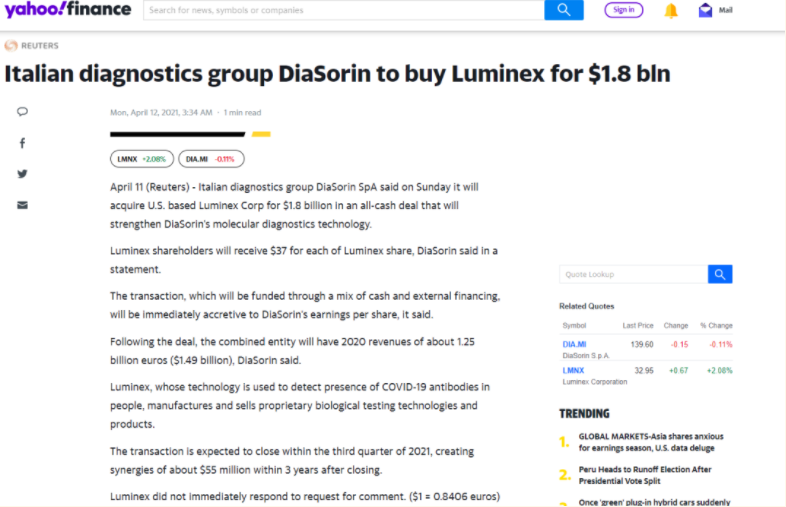Click the Sign in button
The height and width of the screenshot is (507, 786).
pos(624,10)
